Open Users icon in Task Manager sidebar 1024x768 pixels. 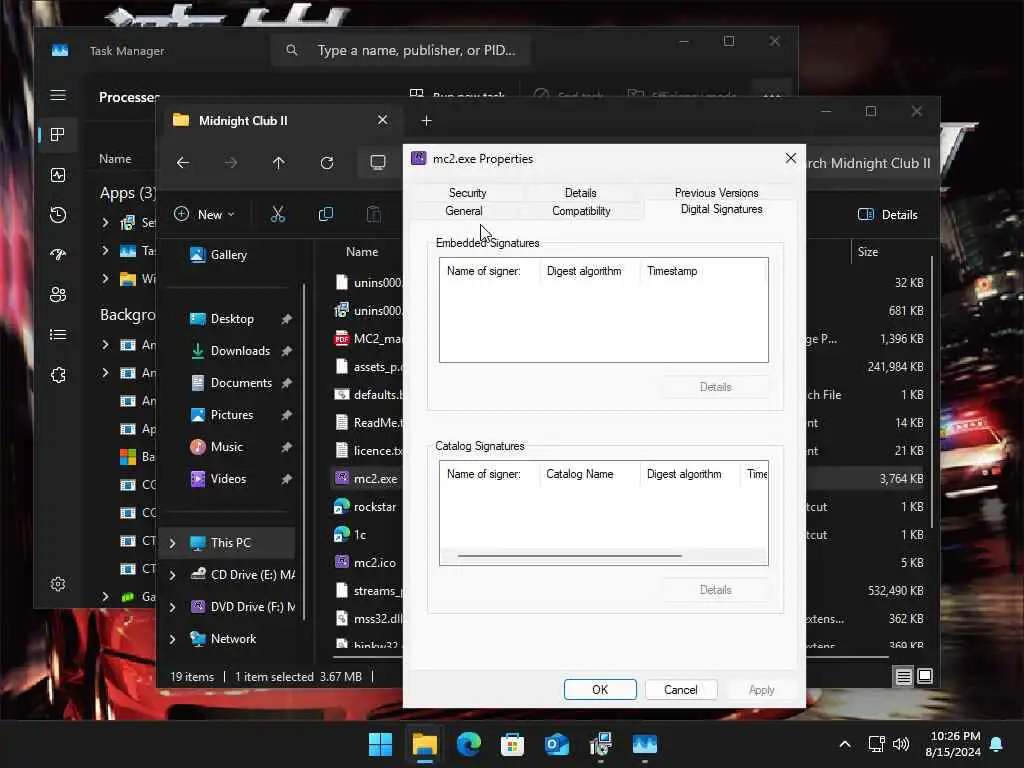(x=58, y=295)
